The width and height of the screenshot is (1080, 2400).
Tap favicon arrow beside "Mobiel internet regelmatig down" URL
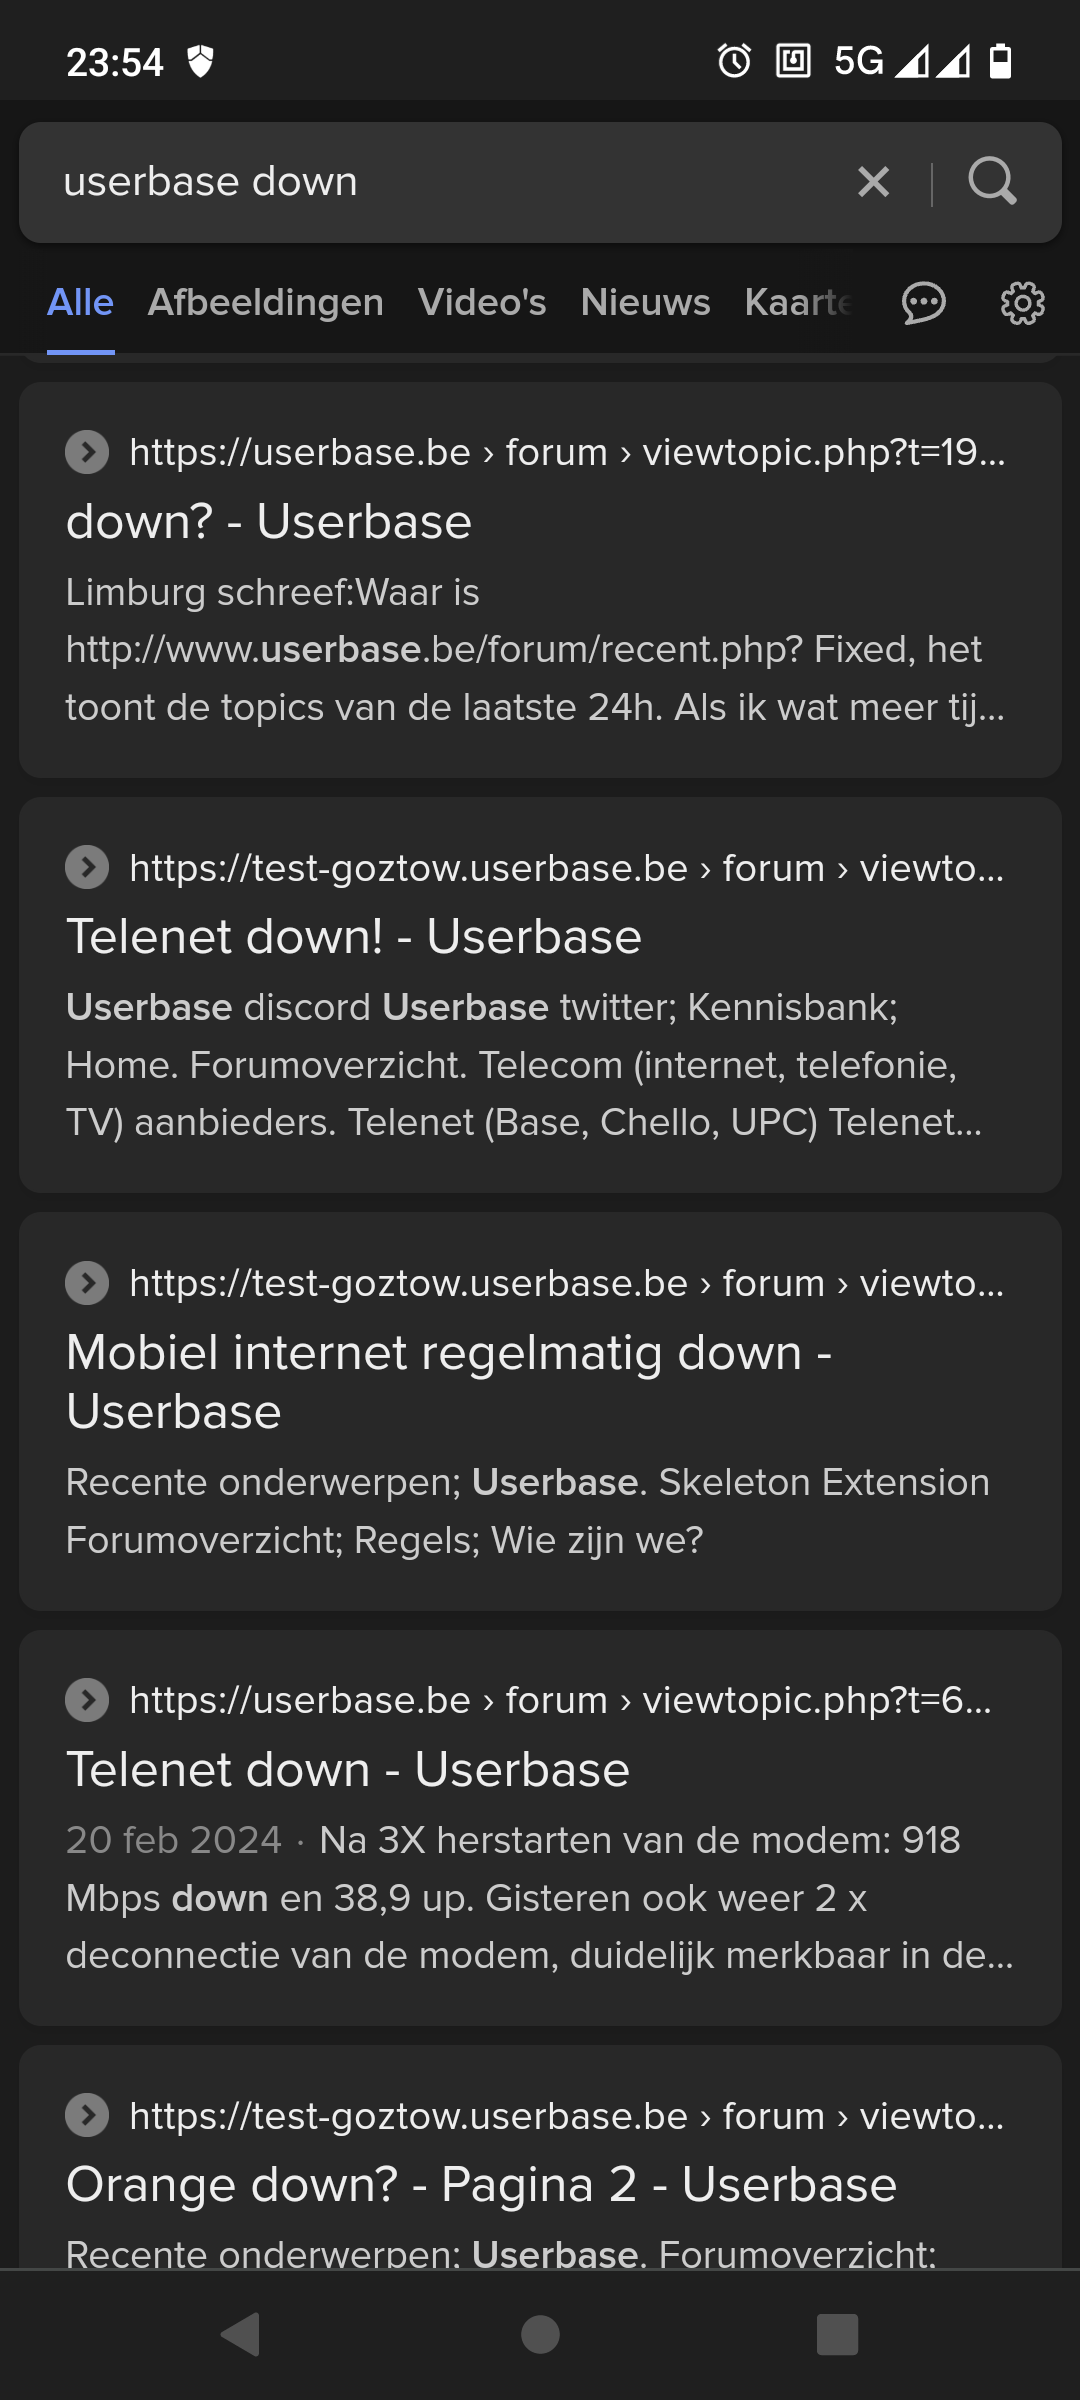click(87, 1283)
